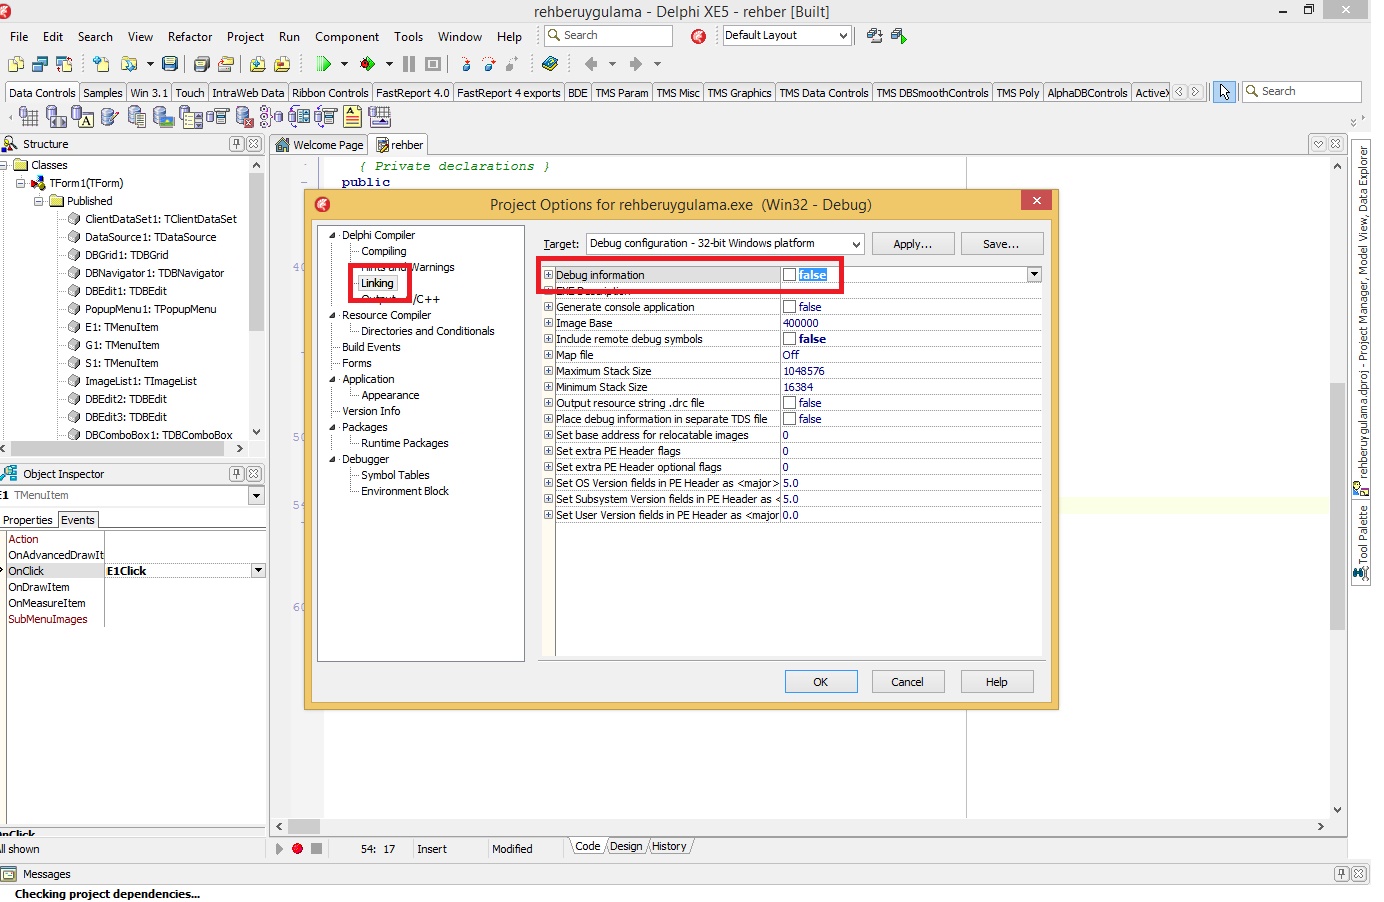Open the OnClick event handler dropdown

pos(258,571)
